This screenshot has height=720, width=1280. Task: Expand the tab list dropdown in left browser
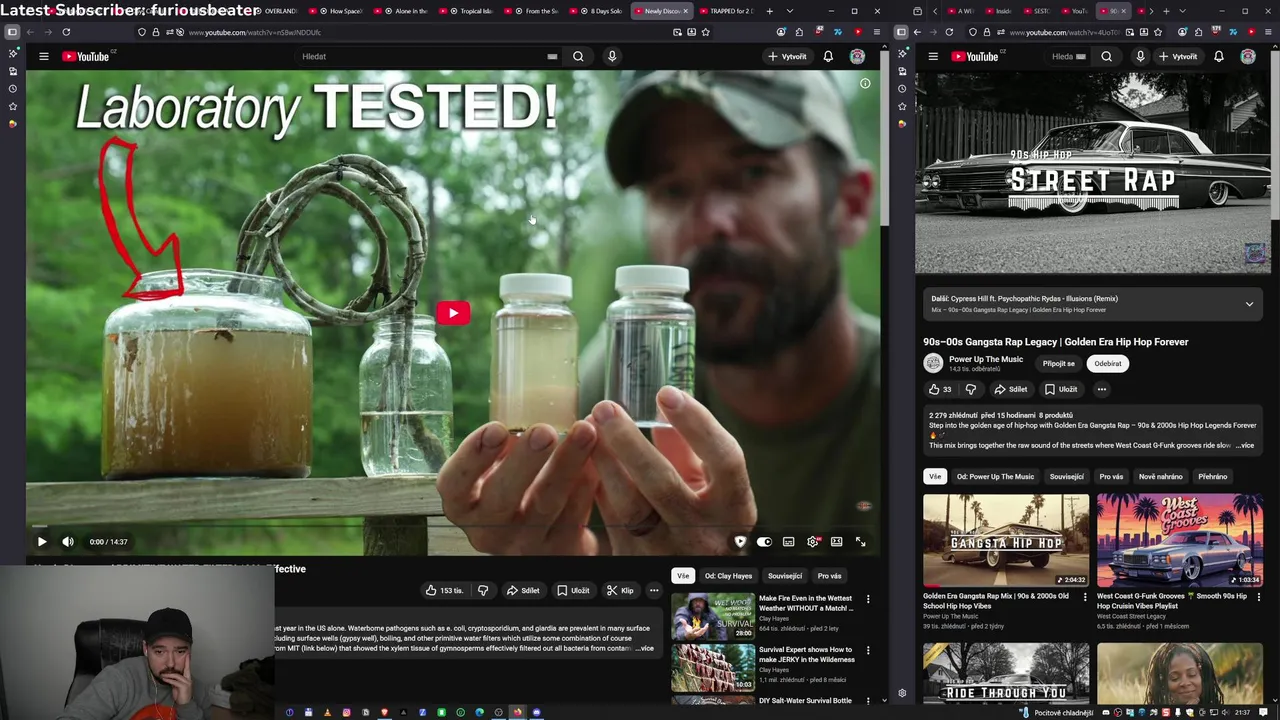pos(789,11)
